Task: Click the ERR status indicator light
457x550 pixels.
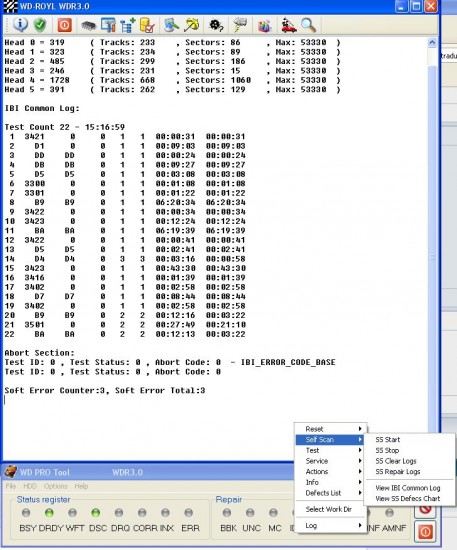Action: point(188,513)
